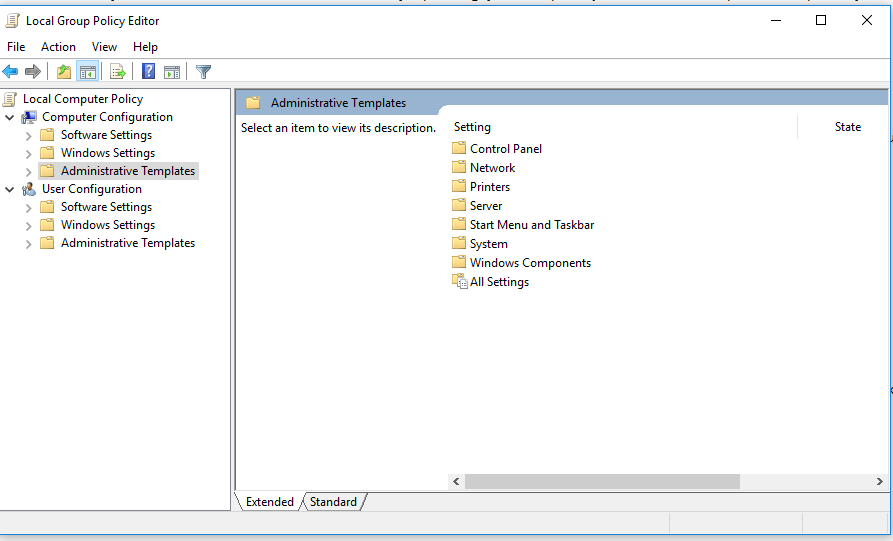Collapse the Computer Configuration tree node
Viewport: 893px width, 541px height.
click(10, 118)
